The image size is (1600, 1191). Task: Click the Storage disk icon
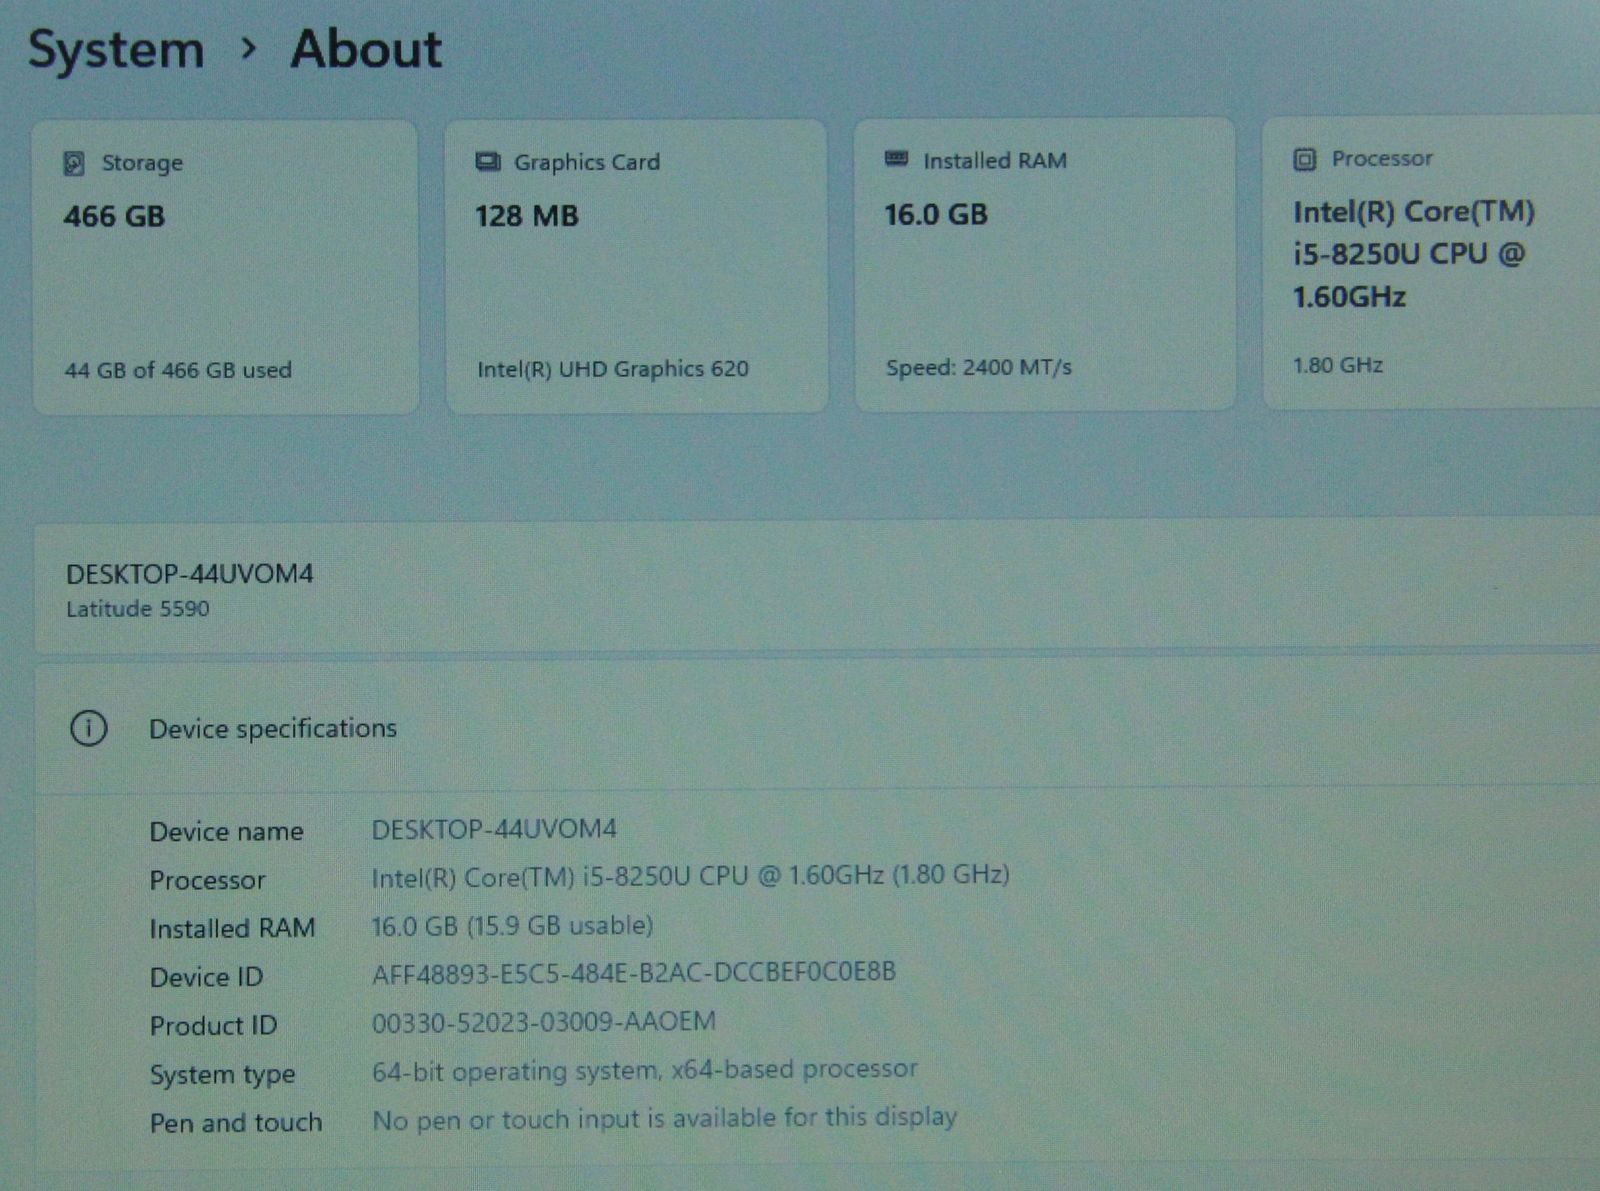click(74, 163)
